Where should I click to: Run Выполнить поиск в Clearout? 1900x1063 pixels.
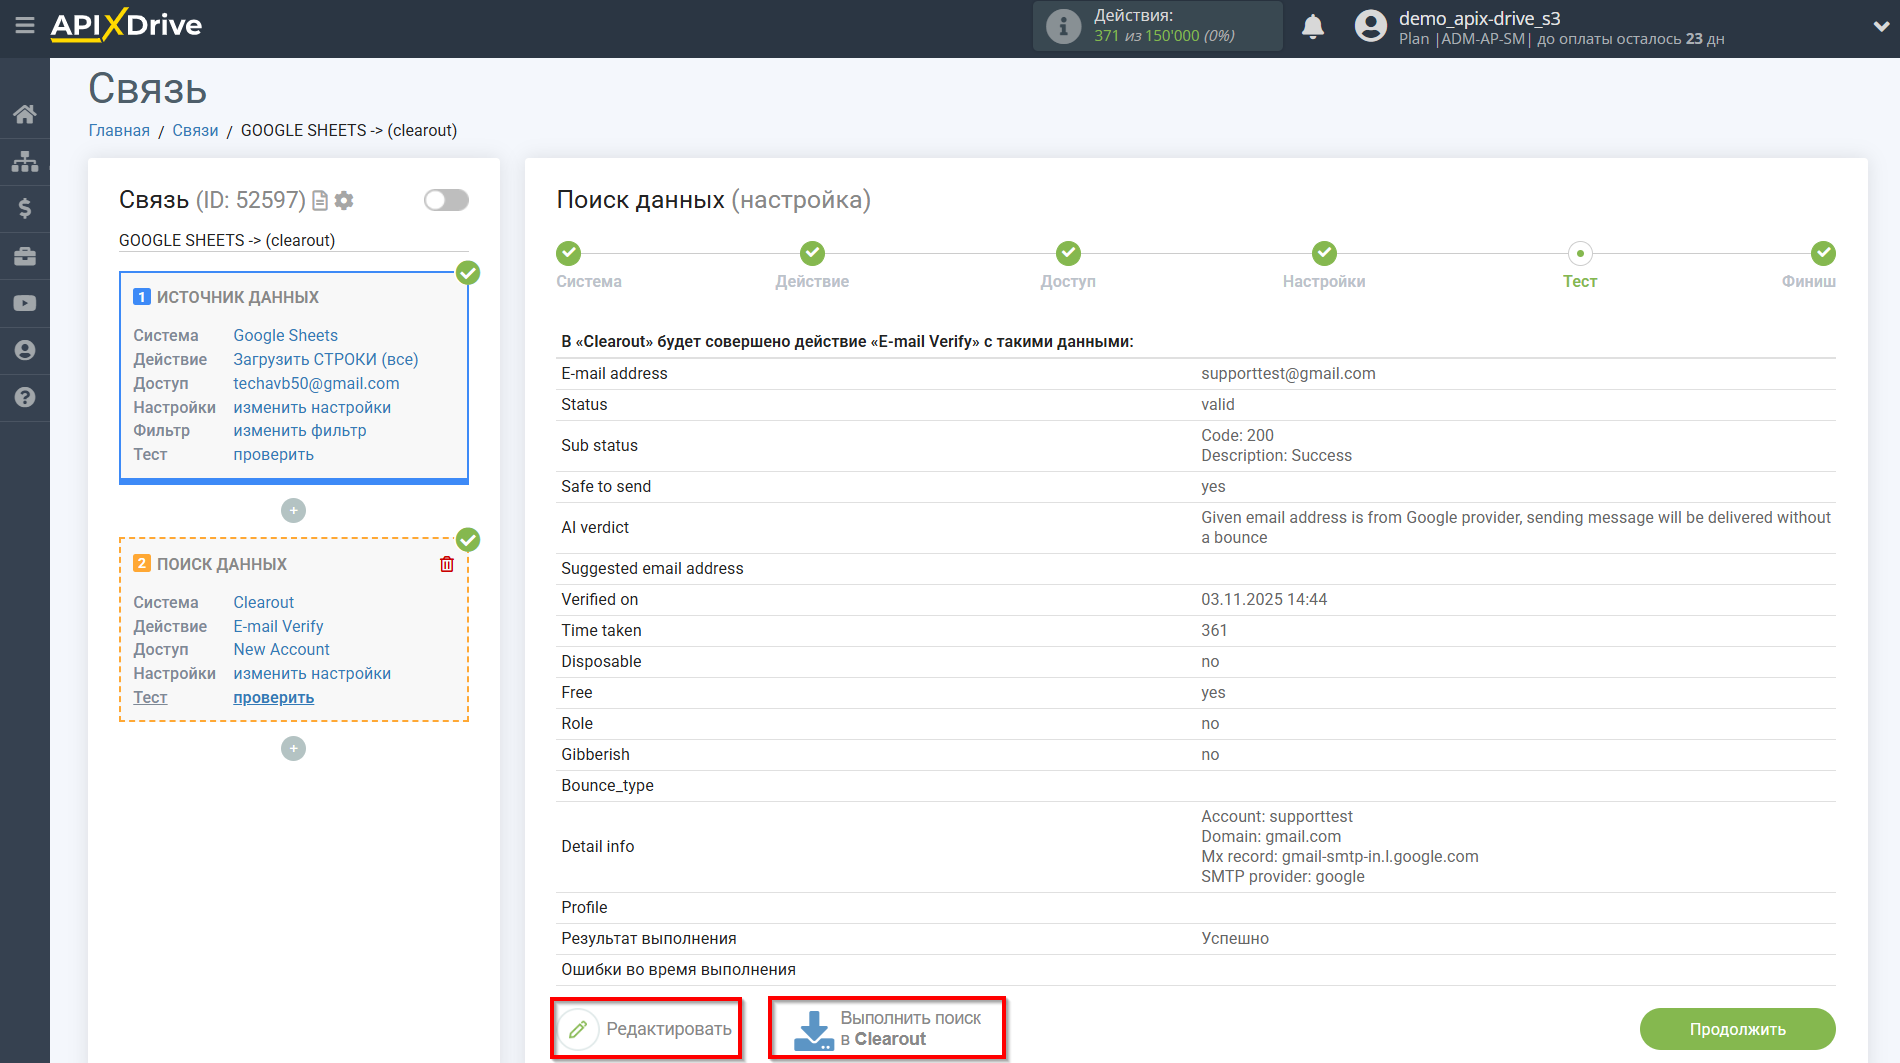coord(887,1029)
